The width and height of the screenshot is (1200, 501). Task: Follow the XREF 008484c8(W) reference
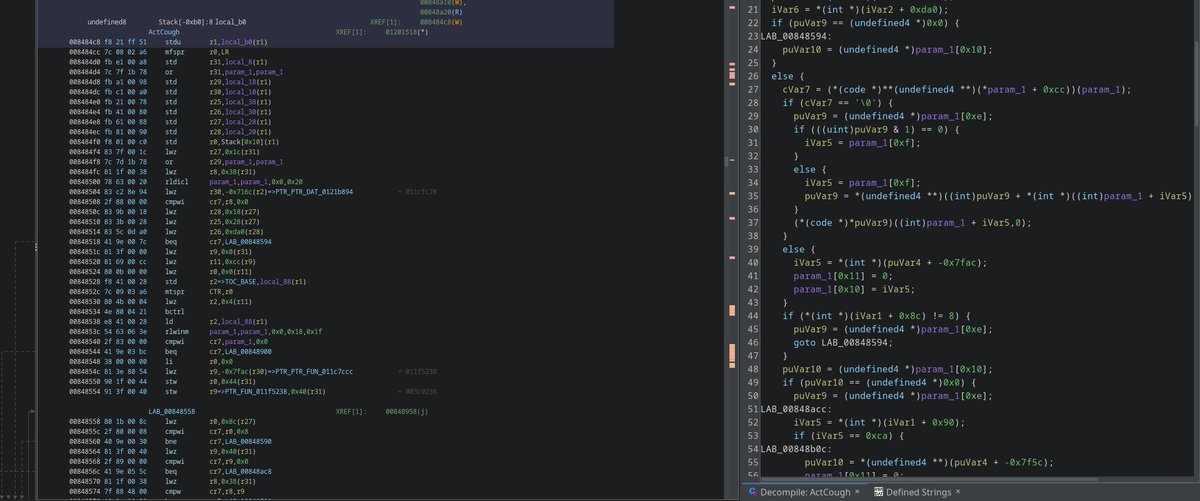coord(441,21)
